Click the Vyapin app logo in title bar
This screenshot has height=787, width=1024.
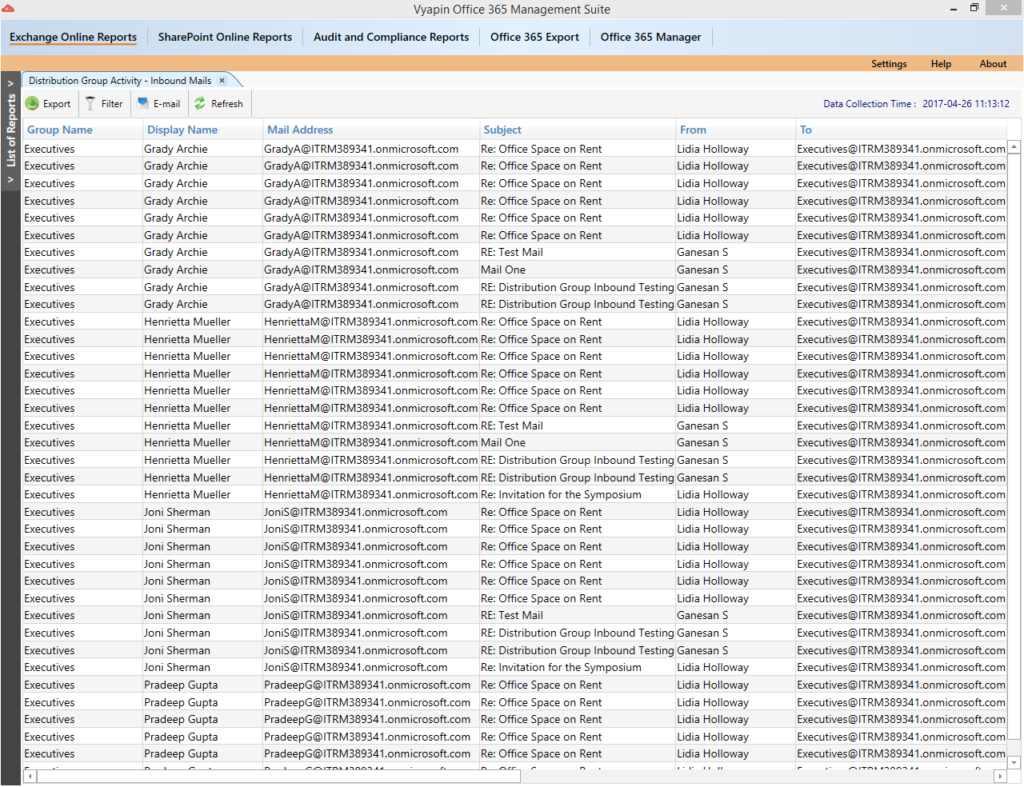click(x=8, y=8)
